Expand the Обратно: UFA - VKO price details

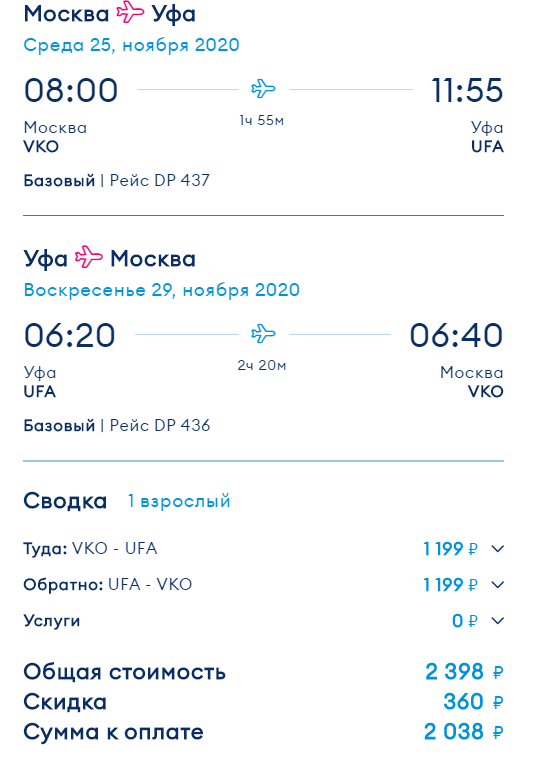click(x=498, y=585)
